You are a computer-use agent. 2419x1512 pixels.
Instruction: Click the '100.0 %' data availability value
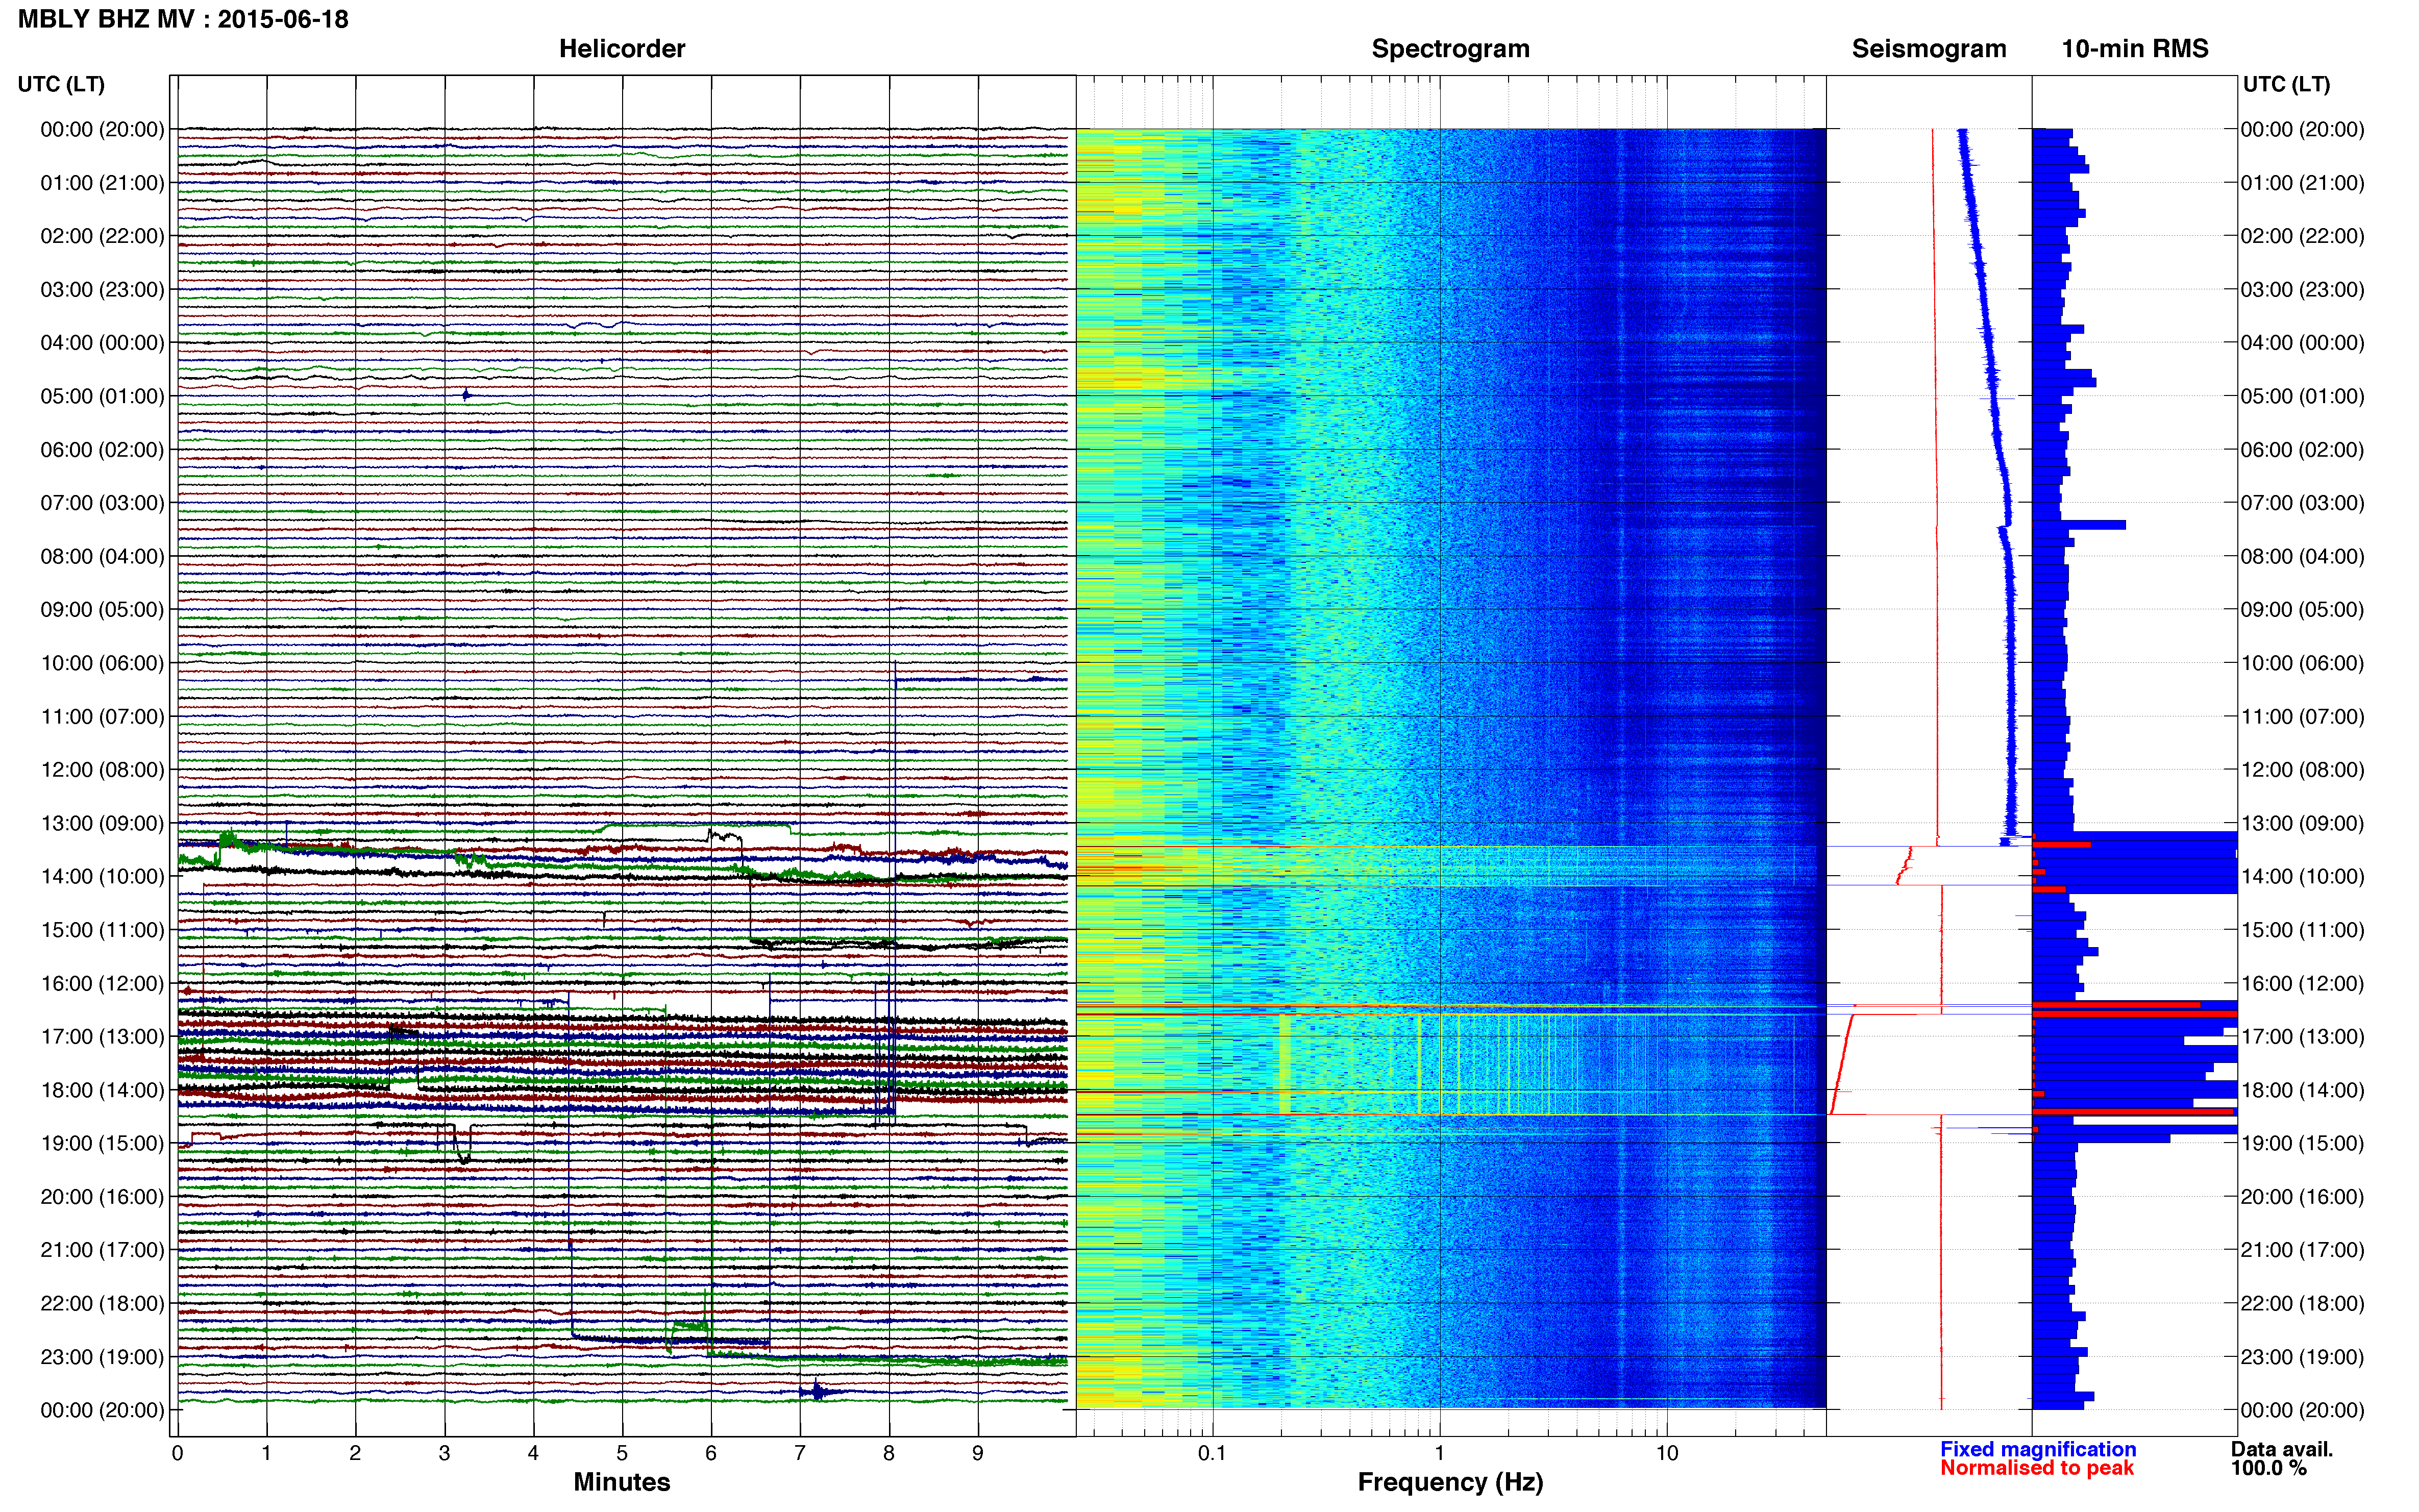pyautogui.click(x=2269, y=1468)
